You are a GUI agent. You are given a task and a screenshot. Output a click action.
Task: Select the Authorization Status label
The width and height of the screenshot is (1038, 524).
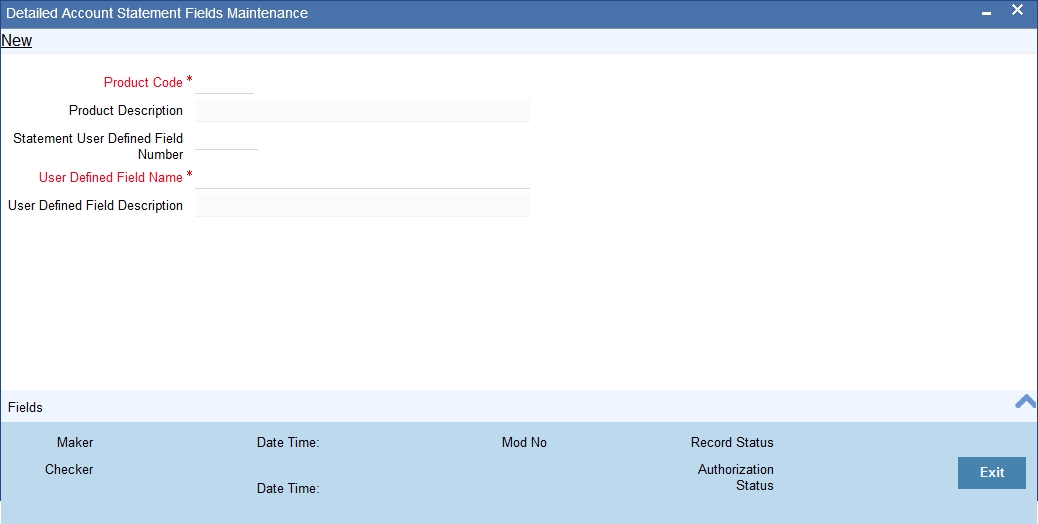click(x=735, y=477)
